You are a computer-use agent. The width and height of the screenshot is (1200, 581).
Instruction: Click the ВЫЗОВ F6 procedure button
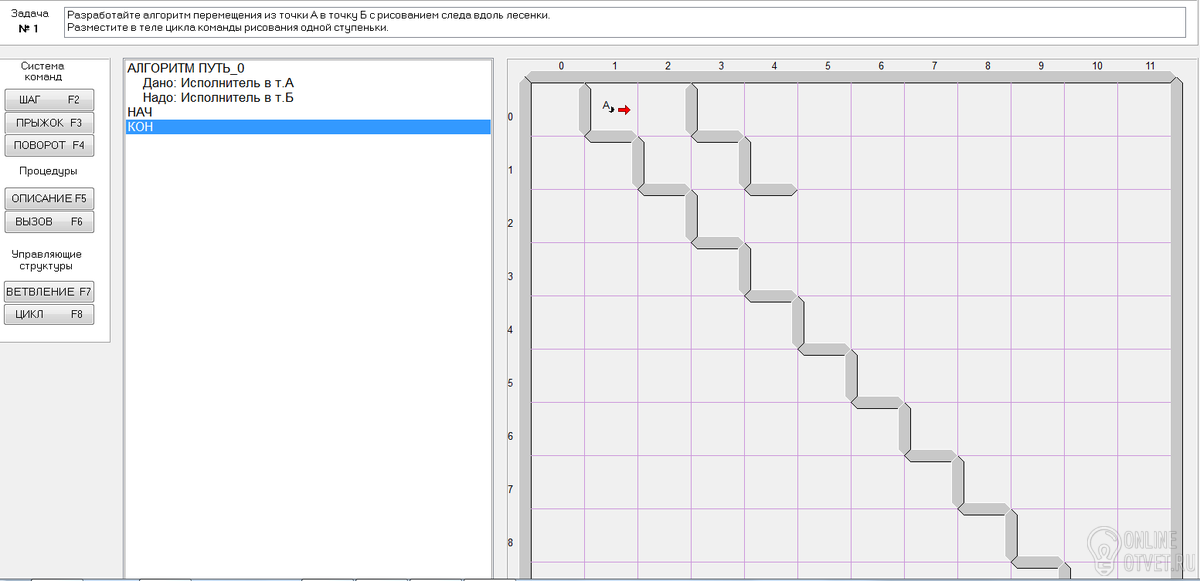[x=49, y=221]
